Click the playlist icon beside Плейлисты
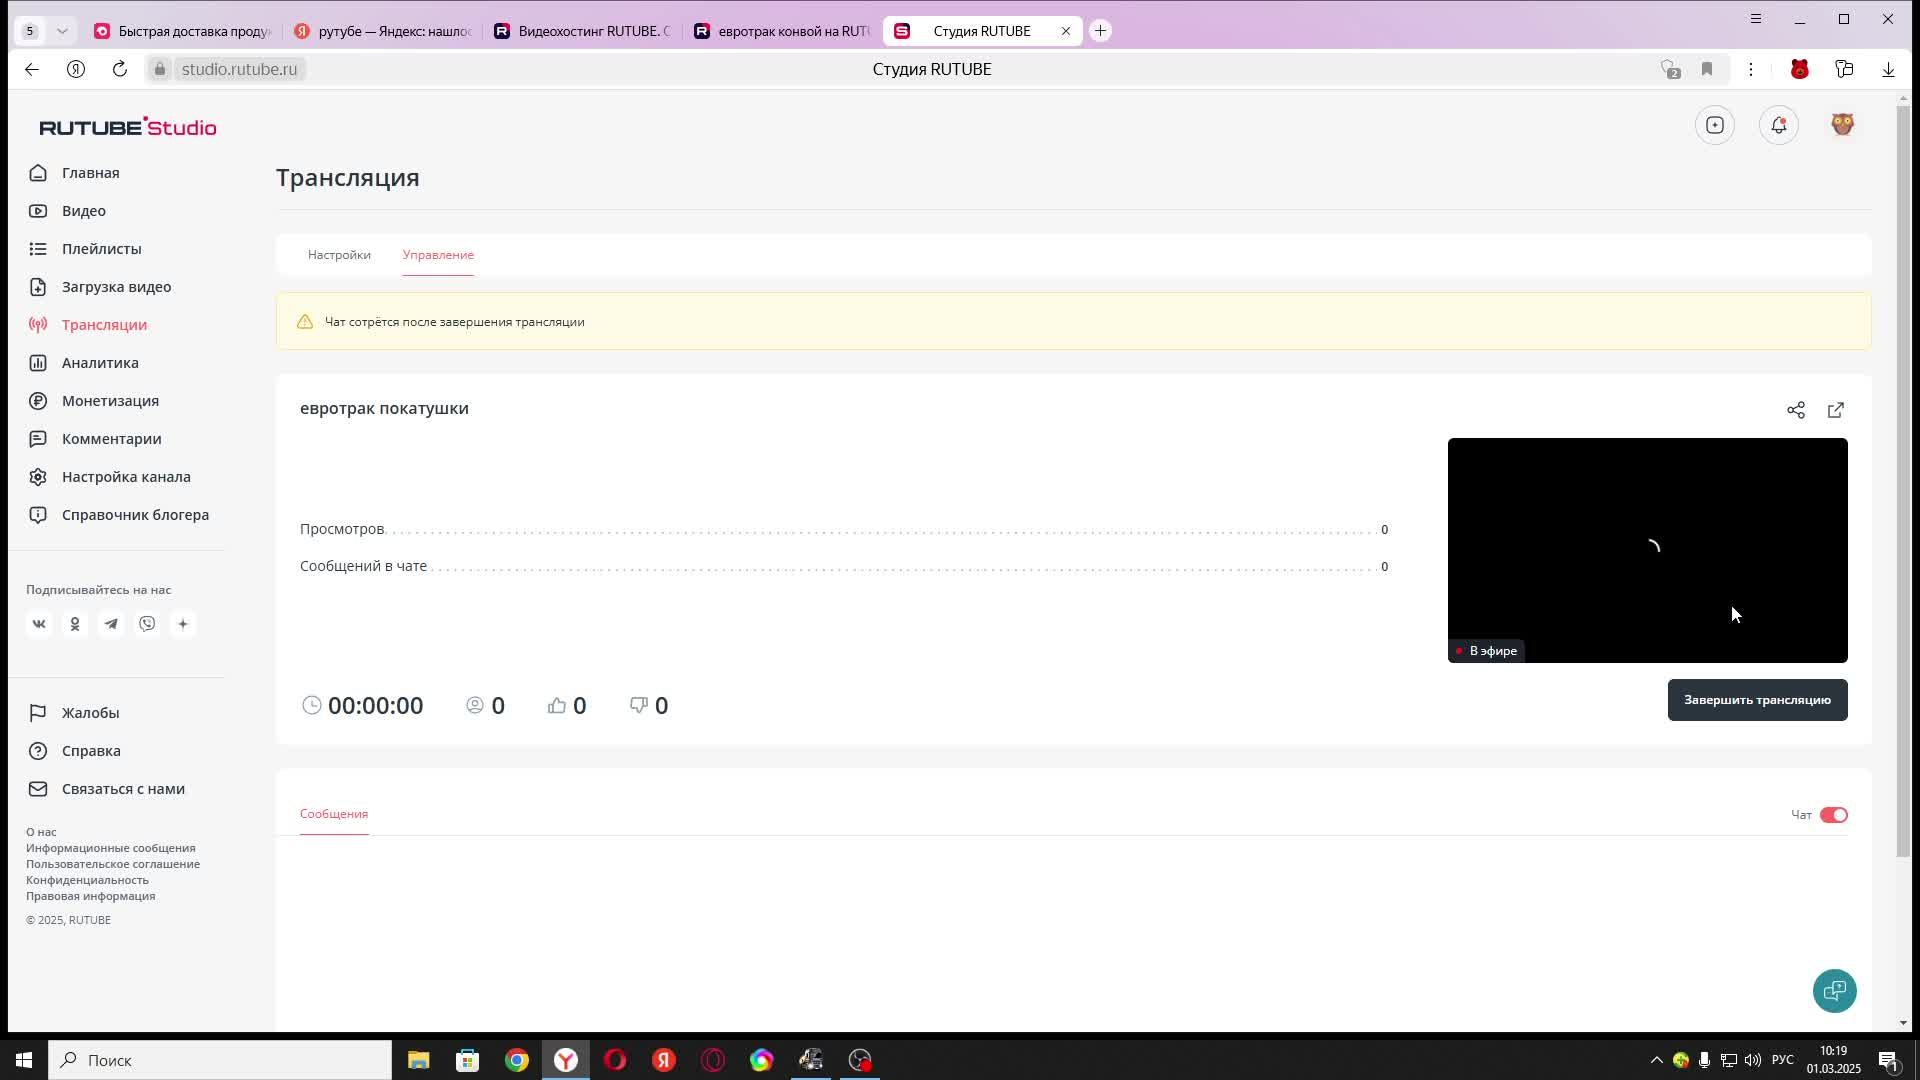 click(x=38, y=249)
